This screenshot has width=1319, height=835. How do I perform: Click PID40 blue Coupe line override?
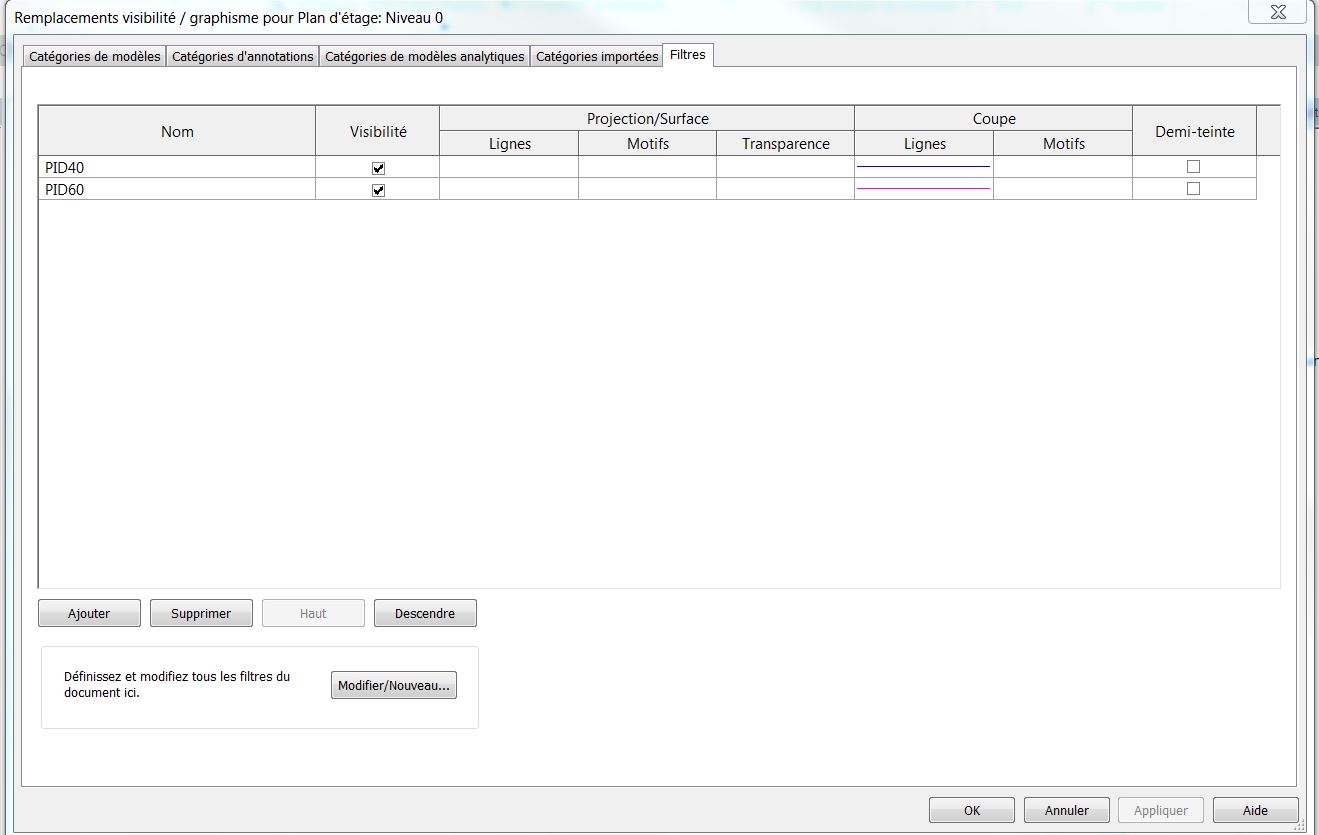point(923,167)
